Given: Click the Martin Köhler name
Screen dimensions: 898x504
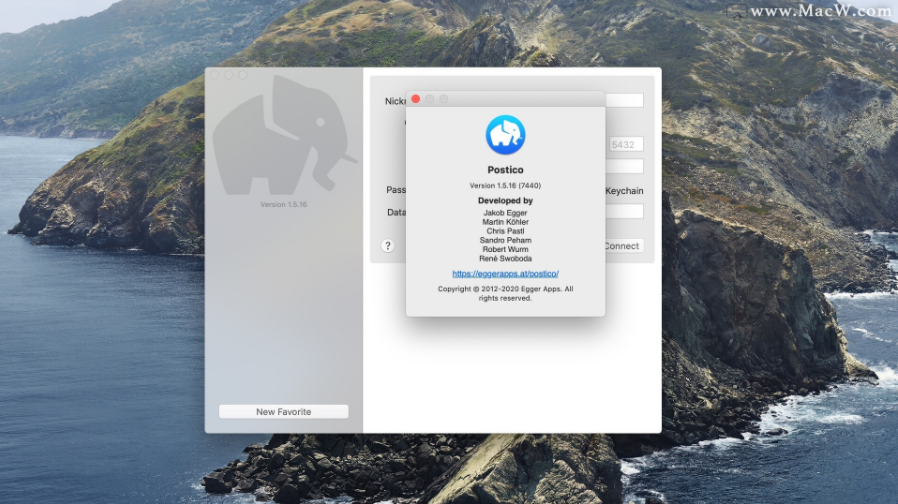Looking at the screenshot, I should [505, 222].
